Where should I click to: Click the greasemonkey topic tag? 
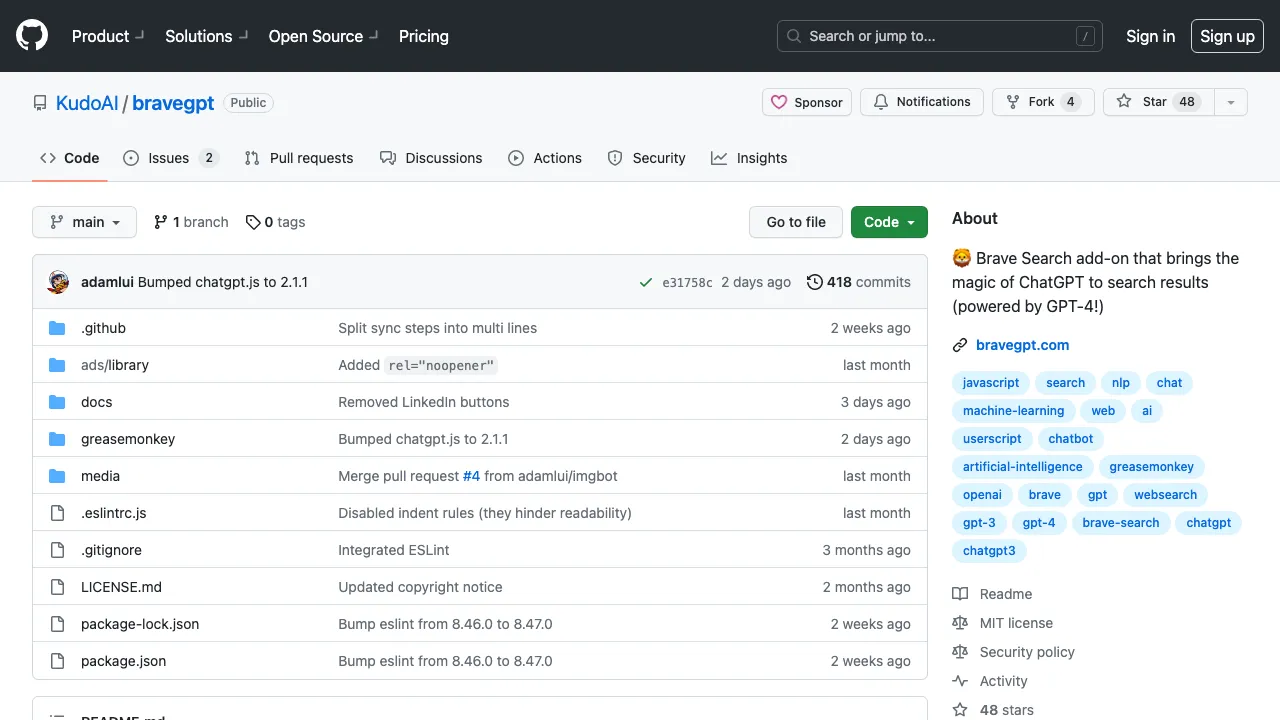click(x=1152, y=467)
